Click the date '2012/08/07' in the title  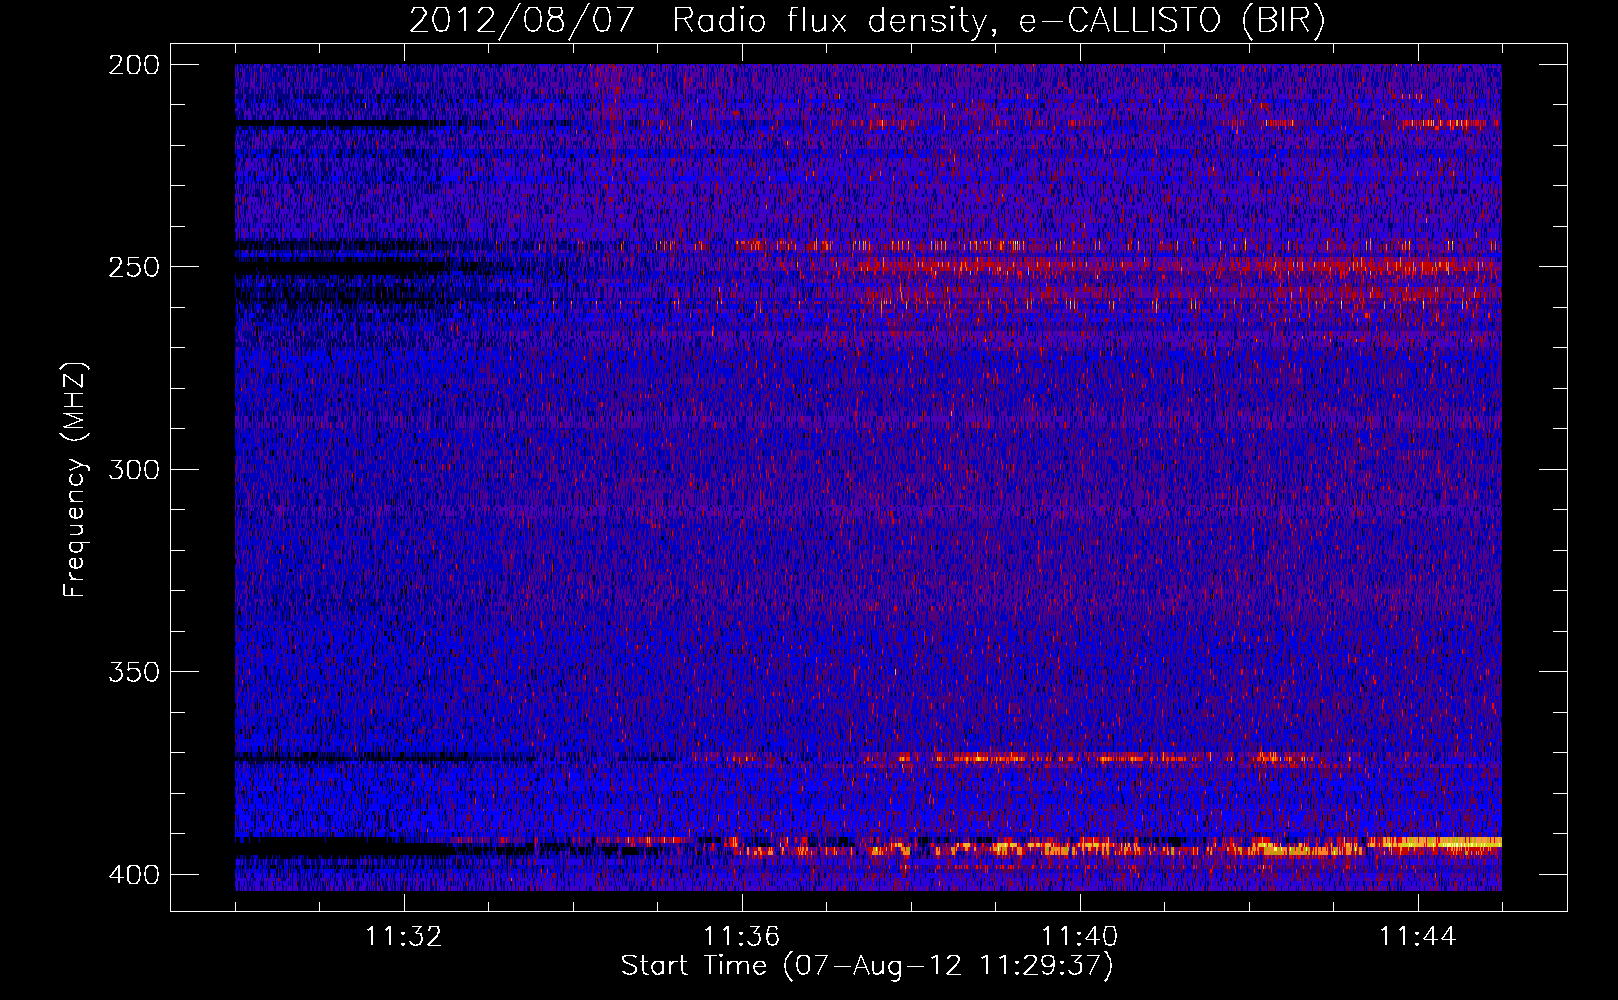pos(521,21)
